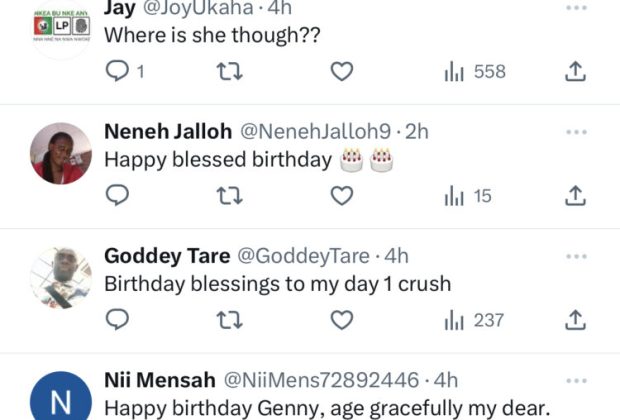Open Neneh Jalloh's profile picture
The height and width of the screenshot is (420, 620).
tap(61, 153)
